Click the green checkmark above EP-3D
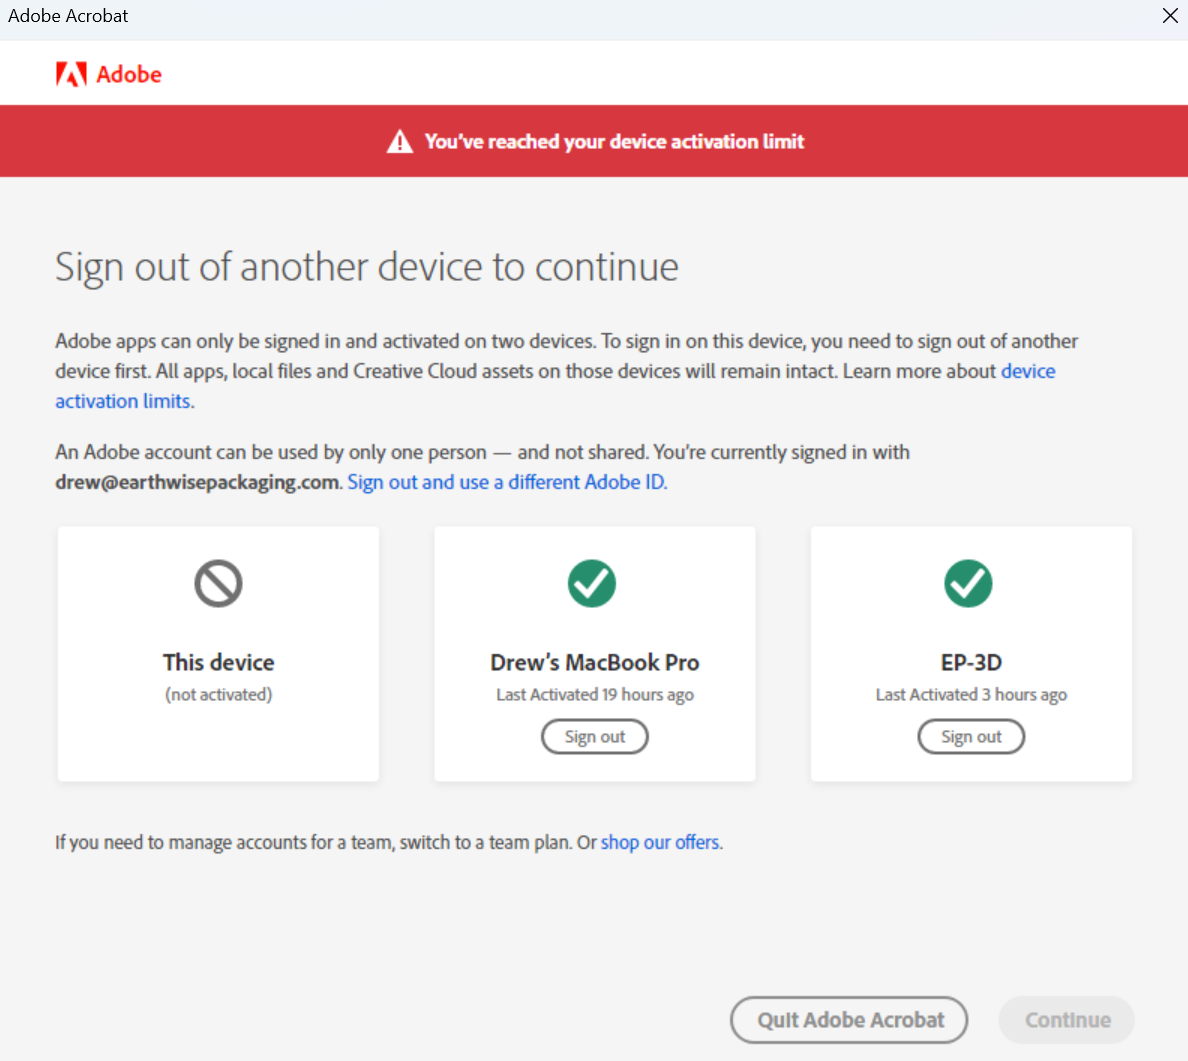 coord(968,583)
